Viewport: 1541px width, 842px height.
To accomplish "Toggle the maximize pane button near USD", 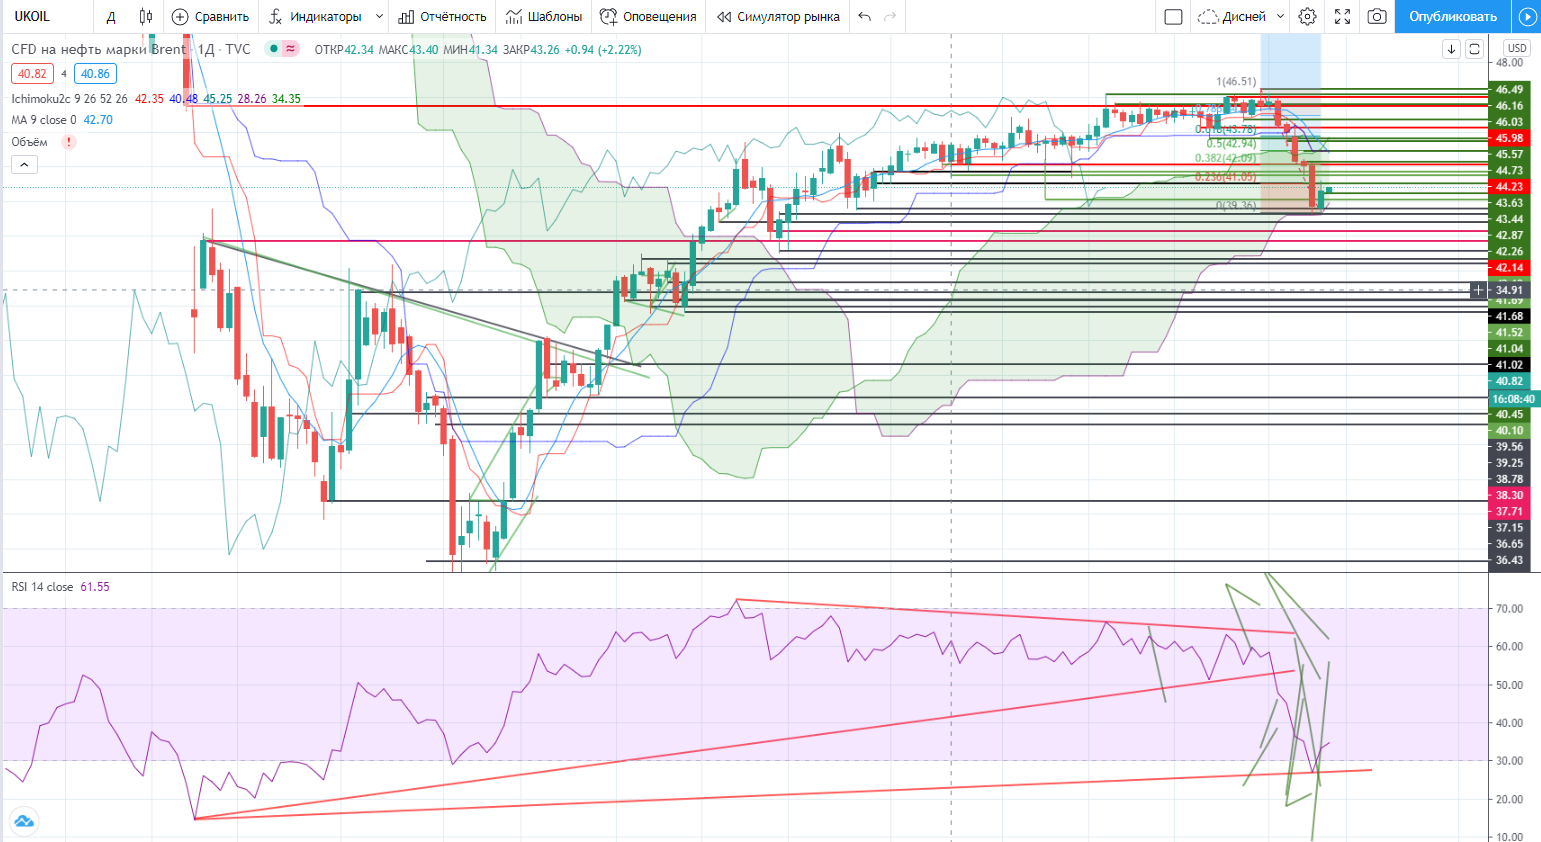I will coord(1474,49).
